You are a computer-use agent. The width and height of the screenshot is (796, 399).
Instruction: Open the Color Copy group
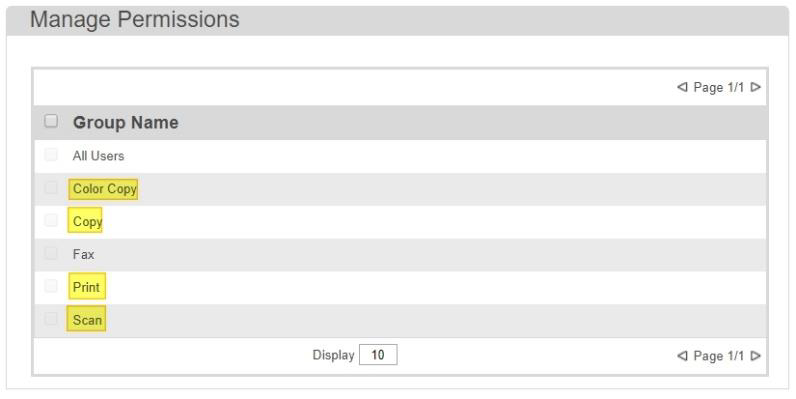coord(105,189)
